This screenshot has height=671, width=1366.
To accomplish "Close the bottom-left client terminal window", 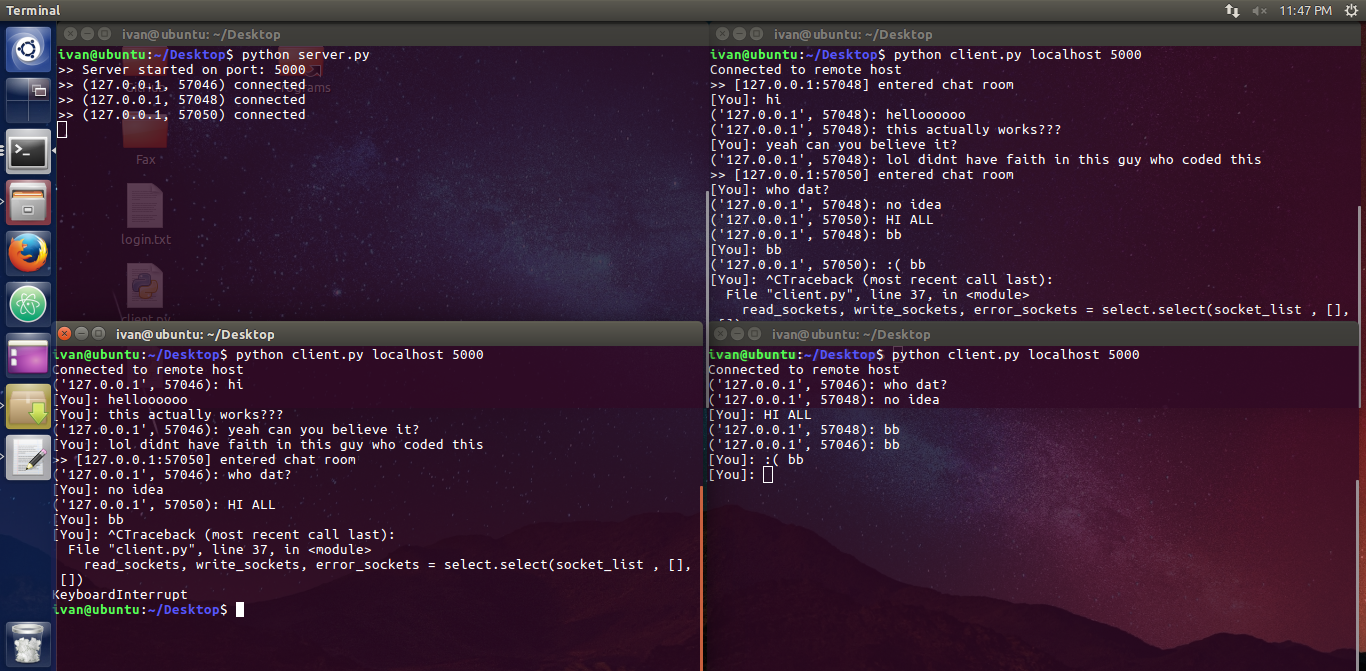I will [64, 334].
